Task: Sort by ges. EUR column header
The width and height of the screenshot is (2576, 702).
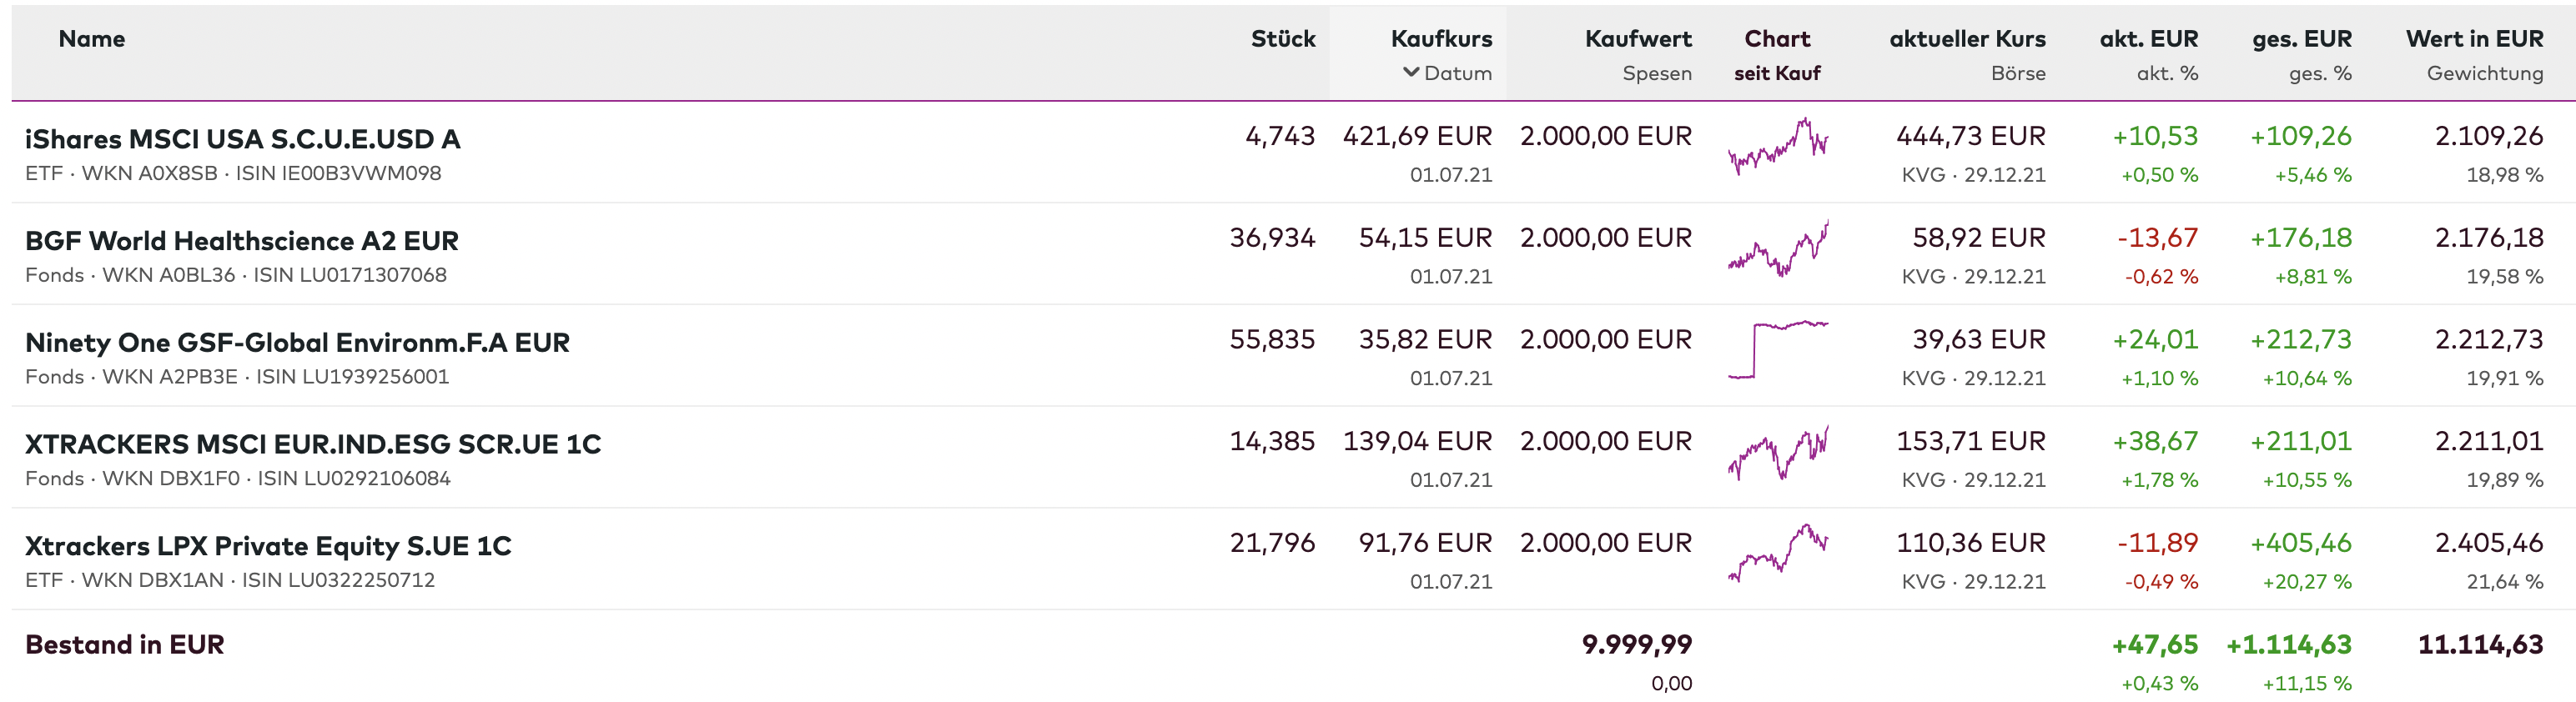Action: 2301,39
